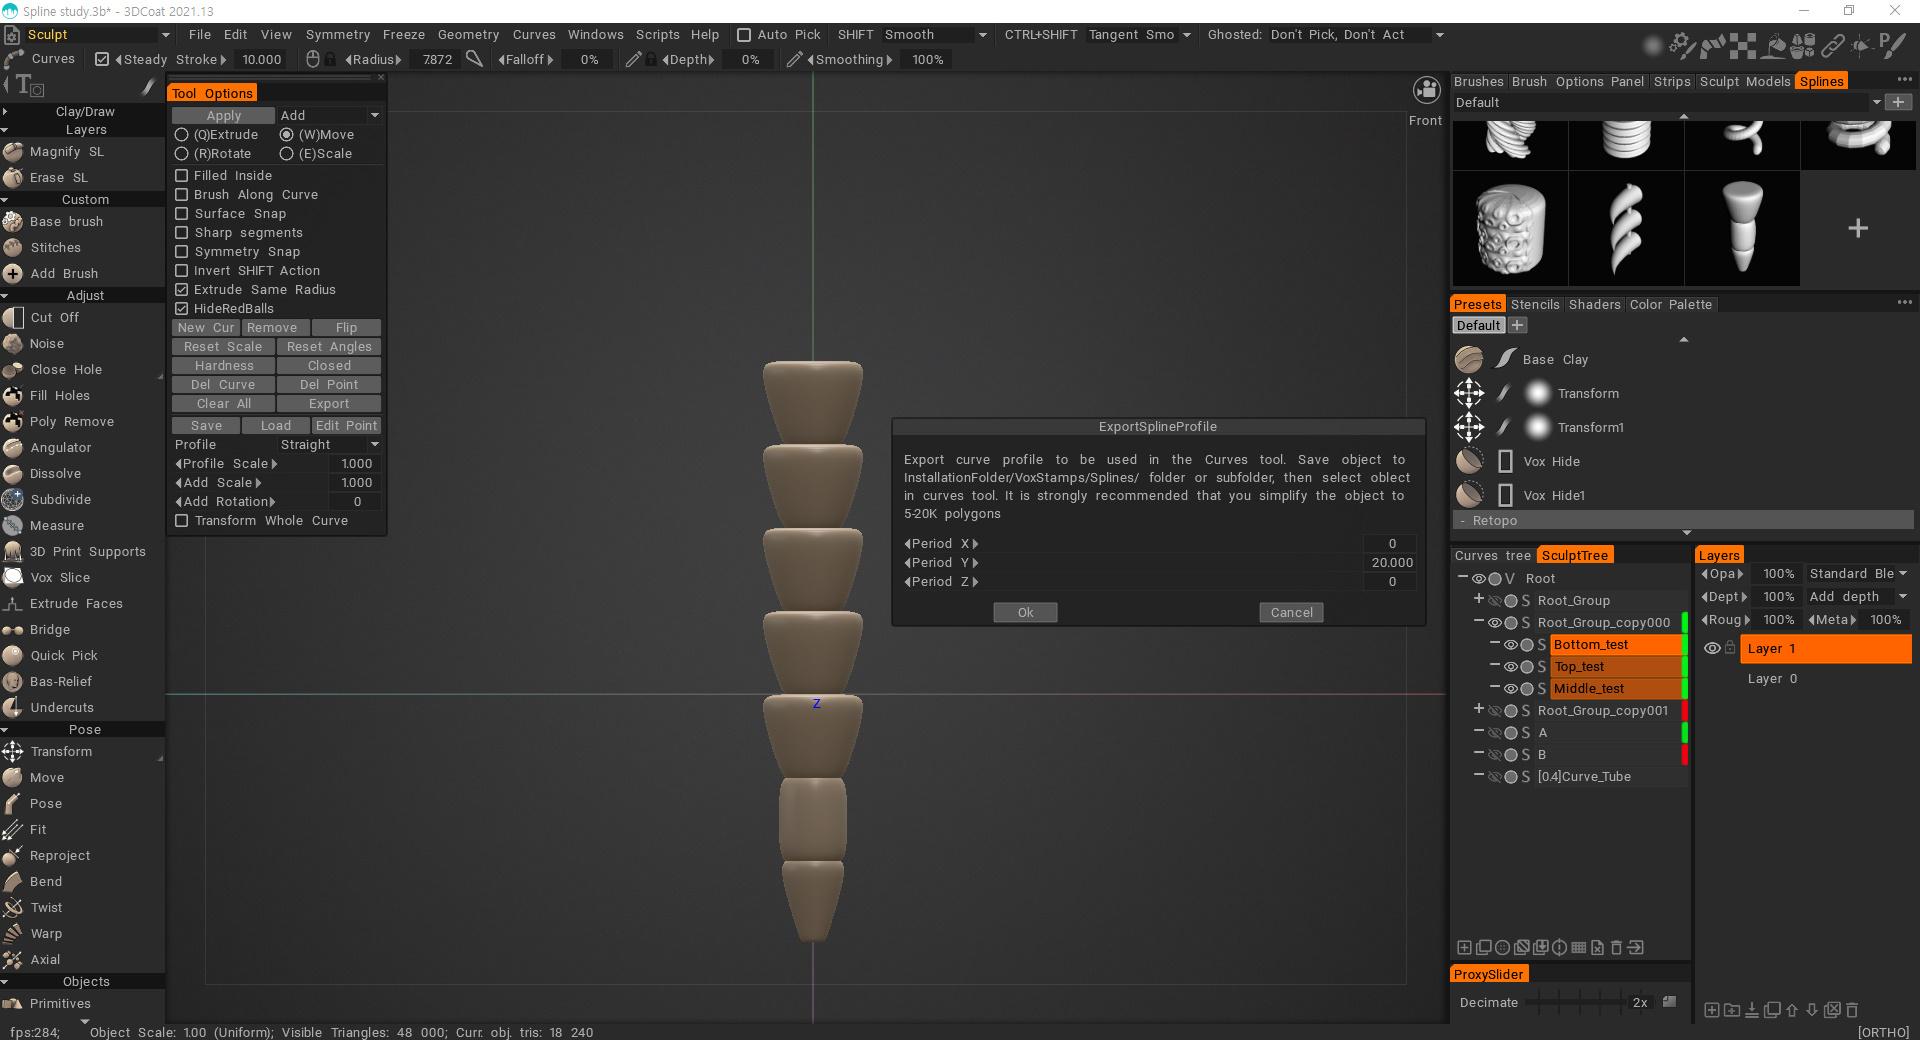Switch to the Stencils tab

click(1534, 305)
